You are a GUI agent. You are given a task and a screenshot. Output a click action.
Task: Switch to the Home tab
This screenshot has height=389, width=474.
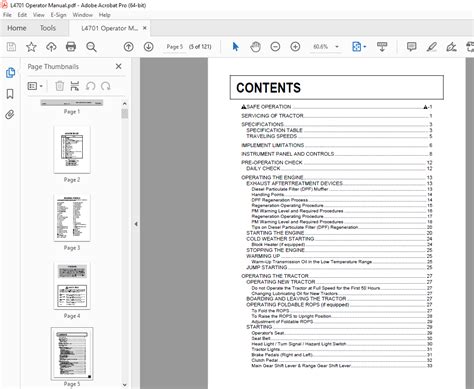17,28
